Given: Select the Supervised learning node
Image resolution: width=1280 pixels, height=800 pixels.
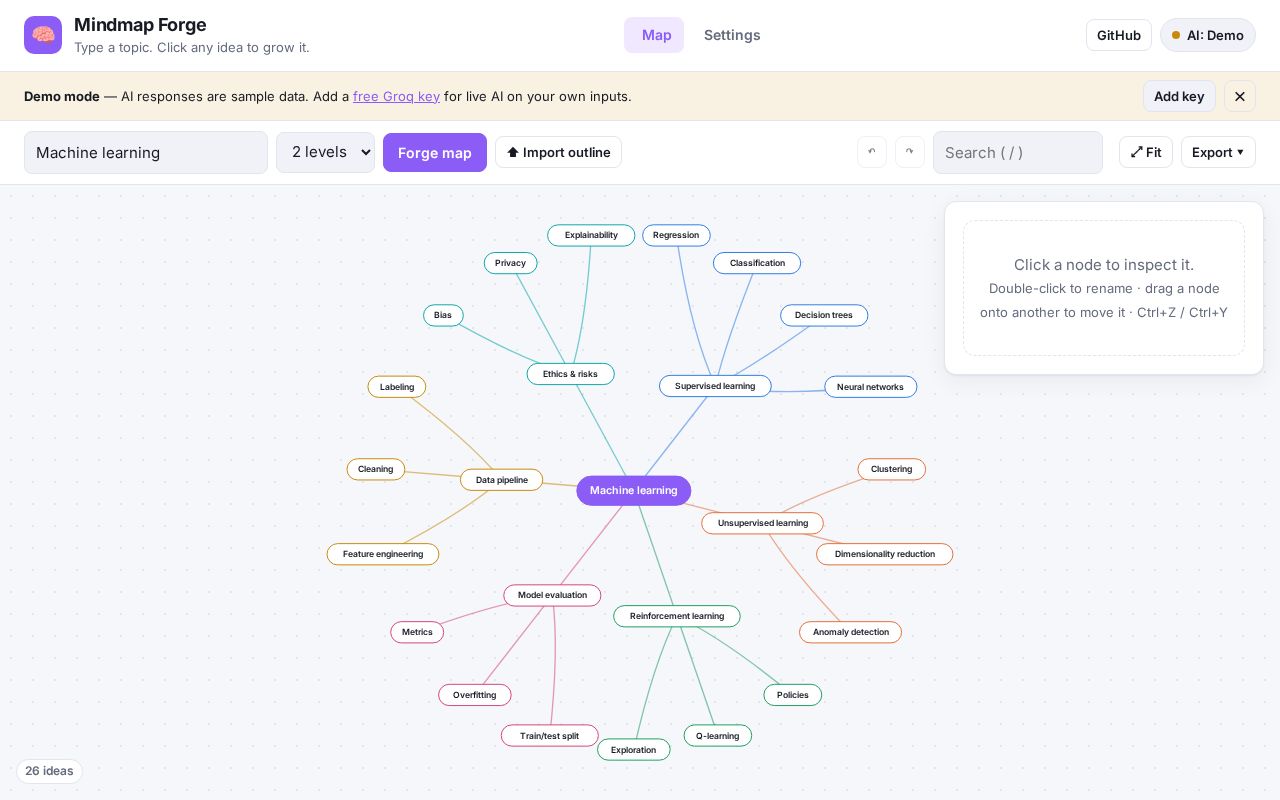Looking at the screenshot, I should click(715, 386).
